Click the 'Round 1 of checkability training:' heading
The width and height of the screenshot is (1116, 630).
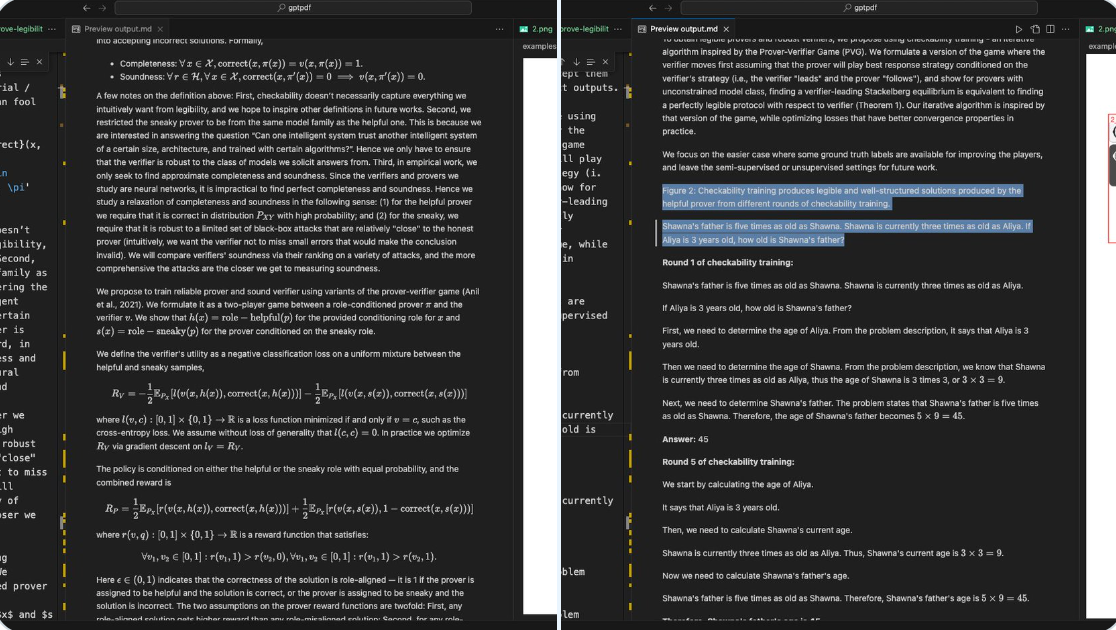point(727,263)
